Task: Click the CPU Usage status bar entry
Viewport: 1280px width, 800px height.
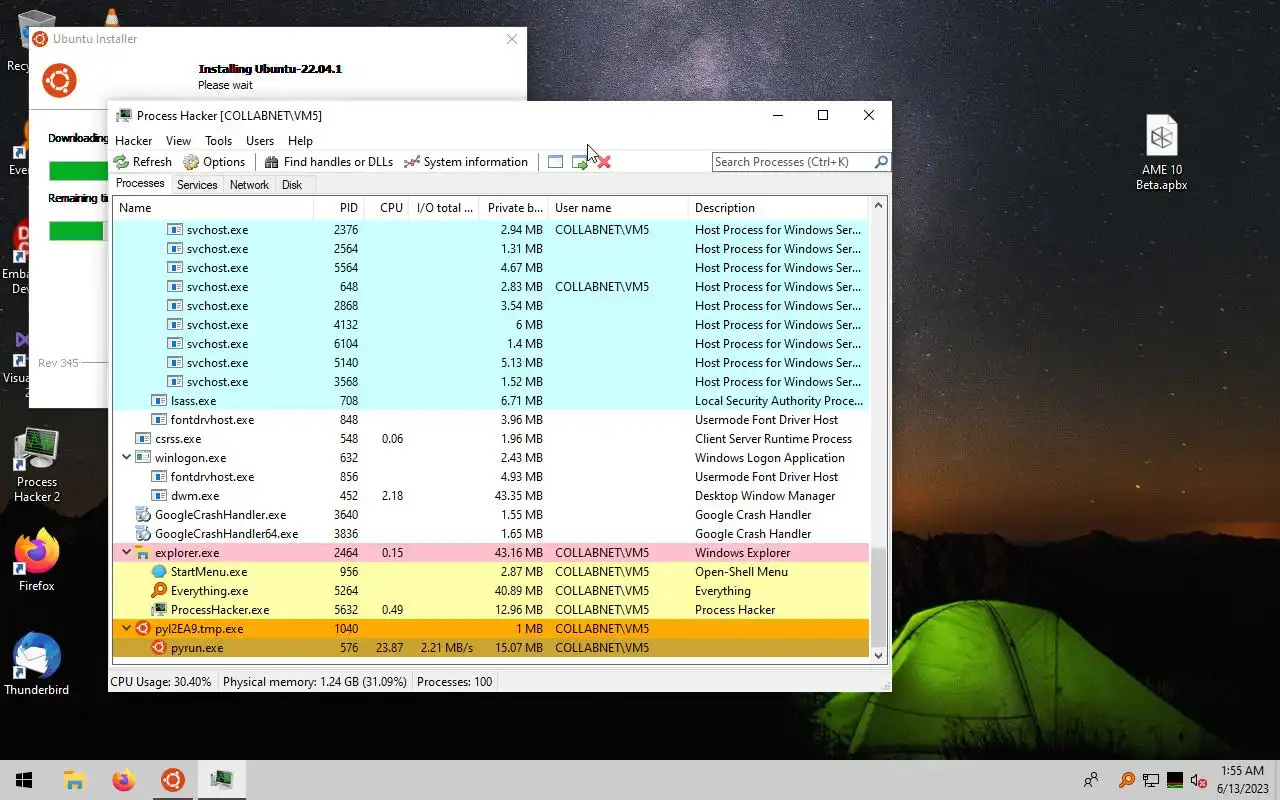Action: tap(161, 682)
